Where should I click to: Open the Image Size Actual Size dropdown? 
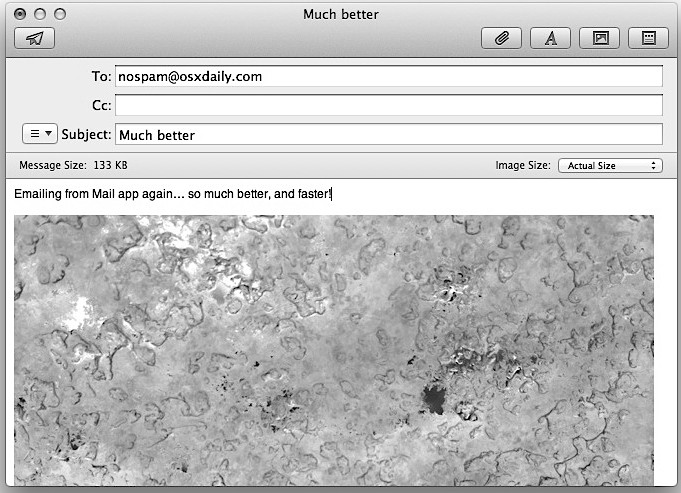pos(610,165)
